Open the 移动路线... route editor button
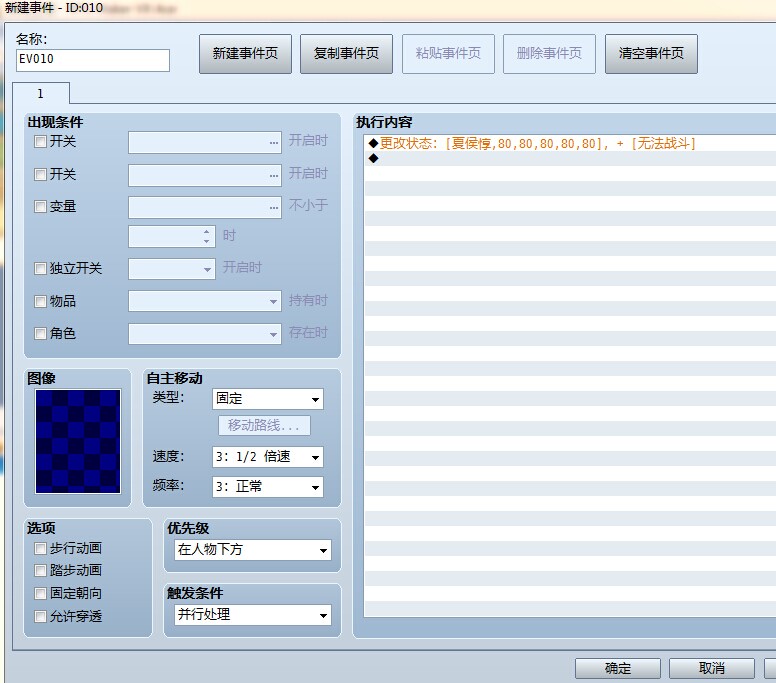This screenshot has width=776, height=683. pos(264,425)
